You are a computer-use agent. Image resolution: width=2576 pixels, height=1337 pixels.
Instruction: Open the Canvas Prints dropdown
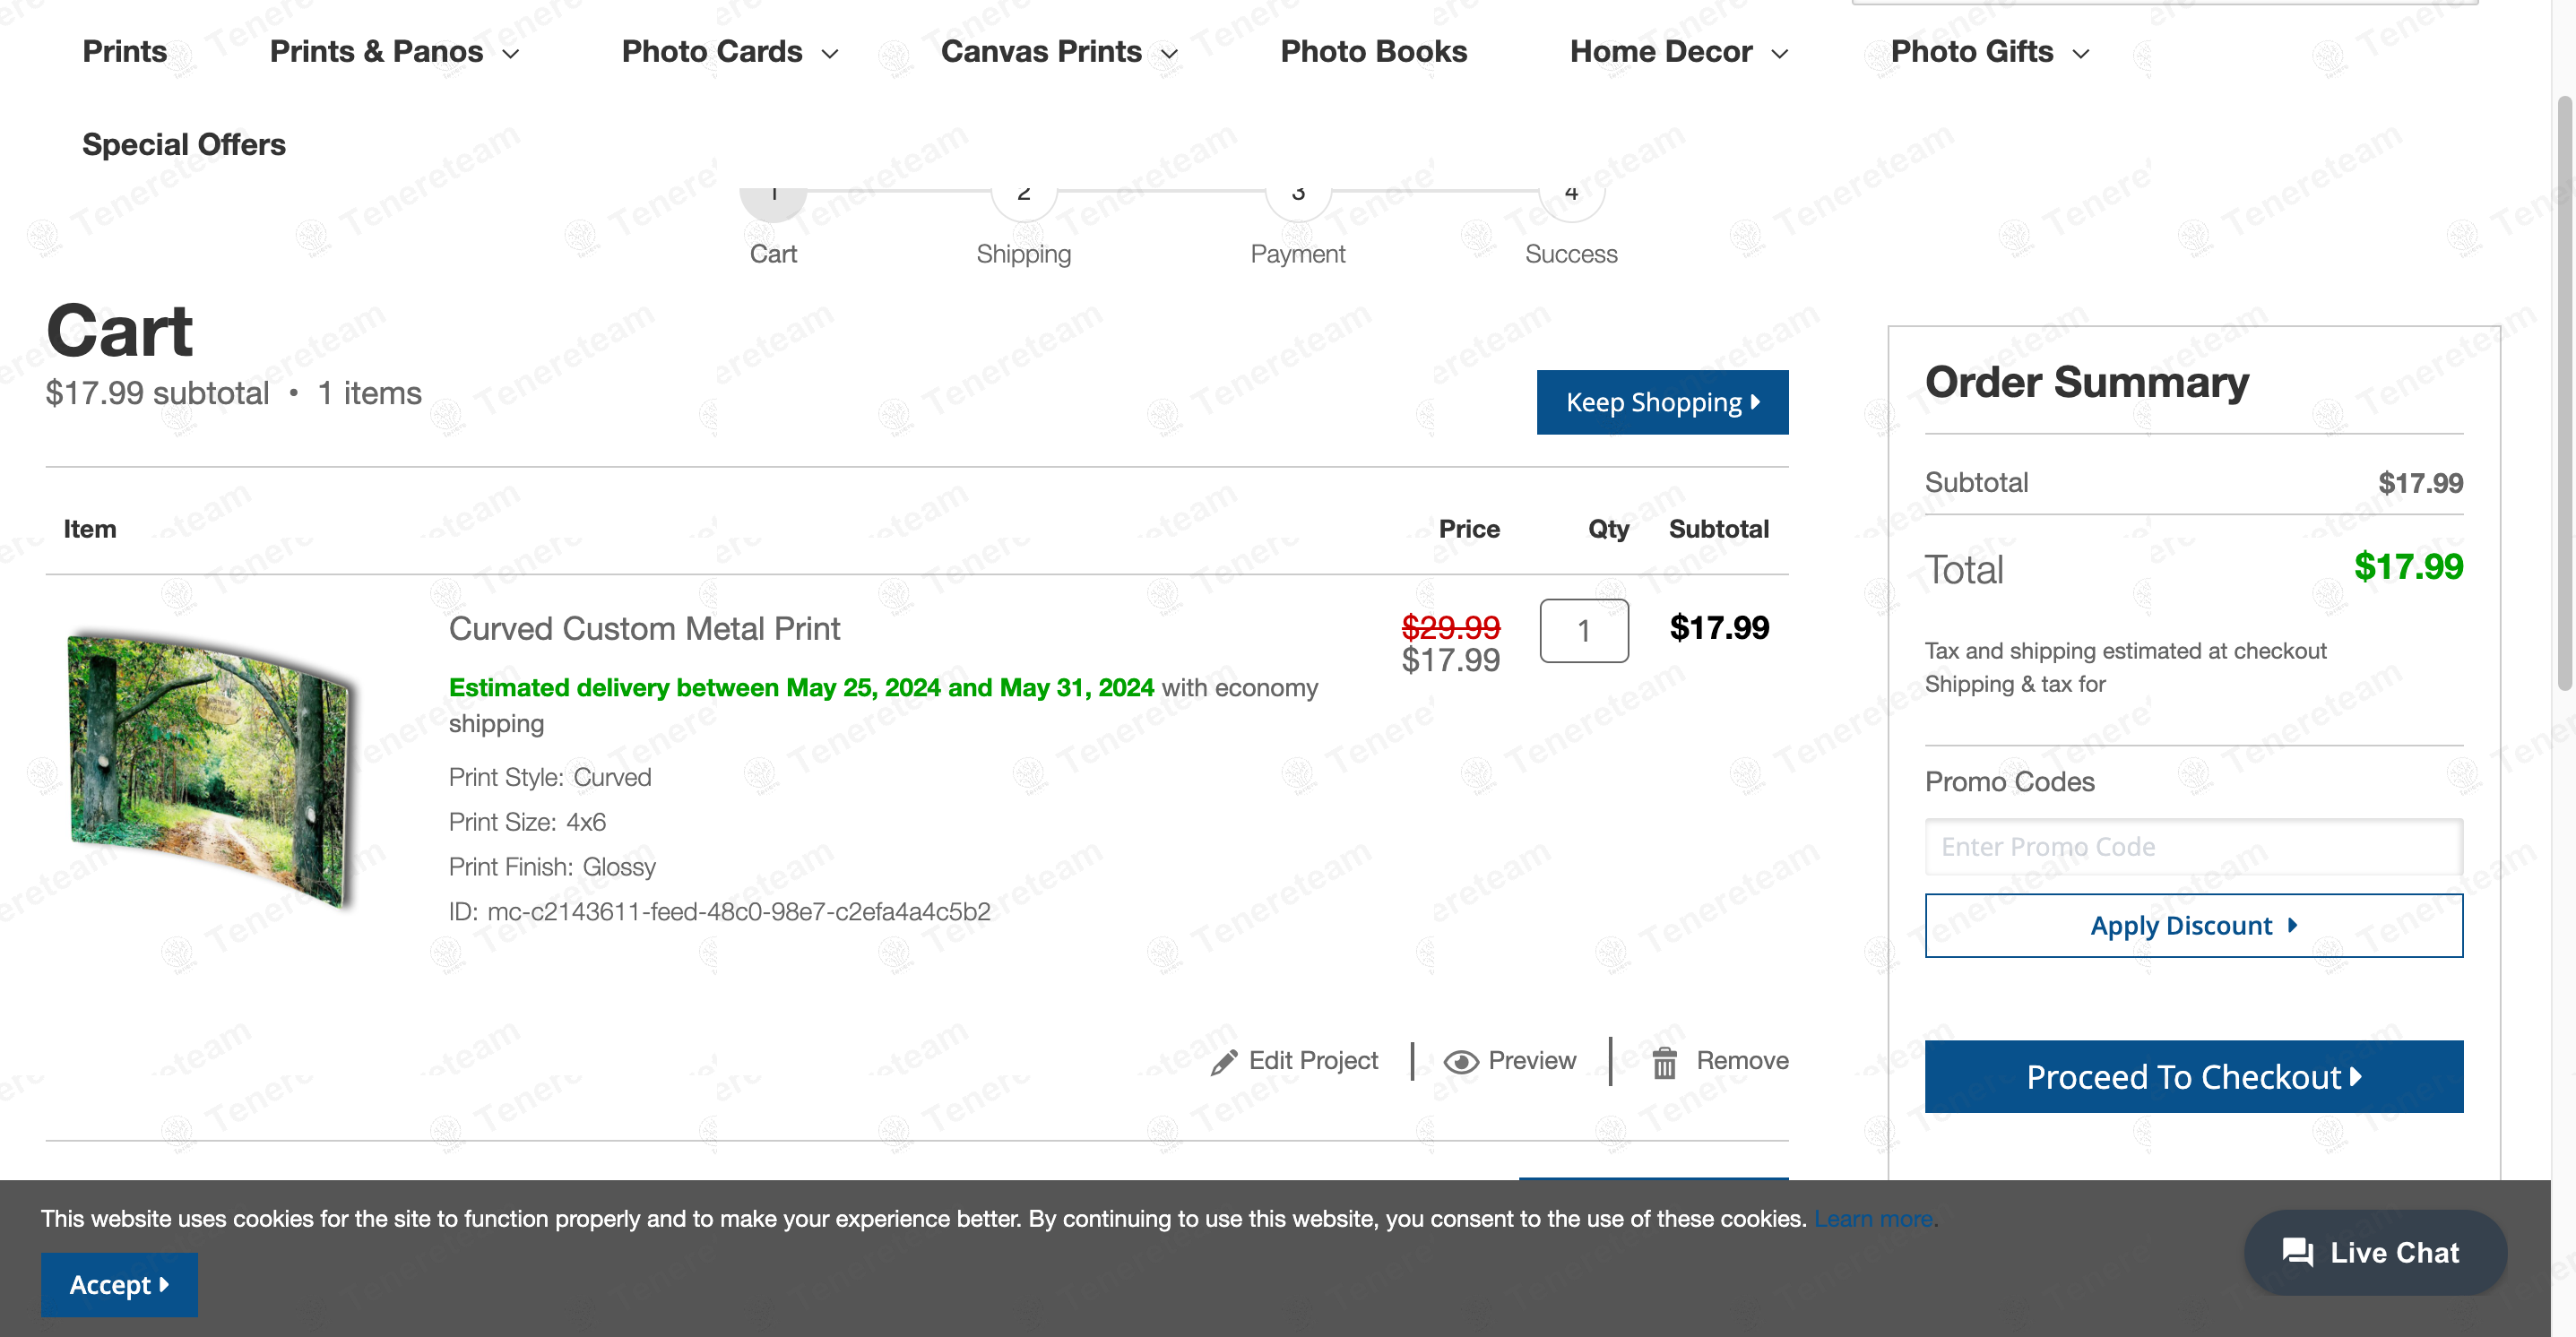tap(1169, 54)
